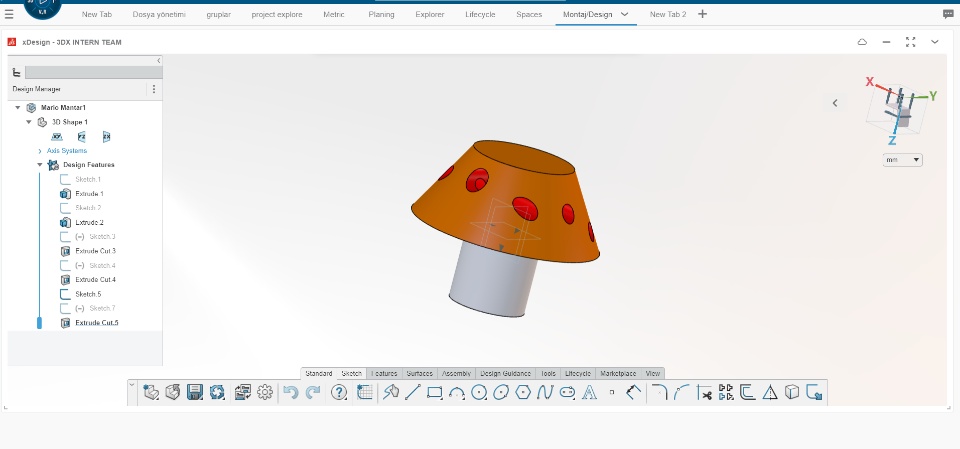Expand the Axis Systems node

pyautogui.click(x=40, y=151)
